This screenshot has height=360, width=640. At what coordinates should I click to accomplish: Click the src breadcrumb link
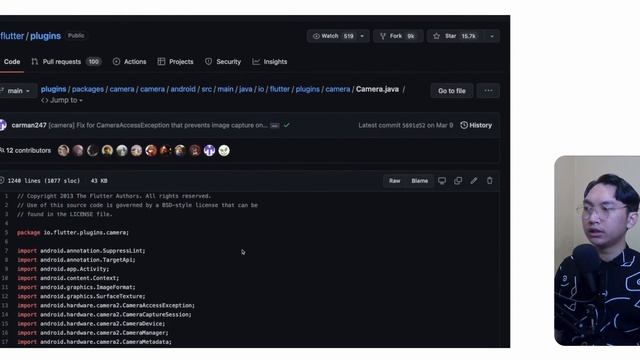(207, 89)
